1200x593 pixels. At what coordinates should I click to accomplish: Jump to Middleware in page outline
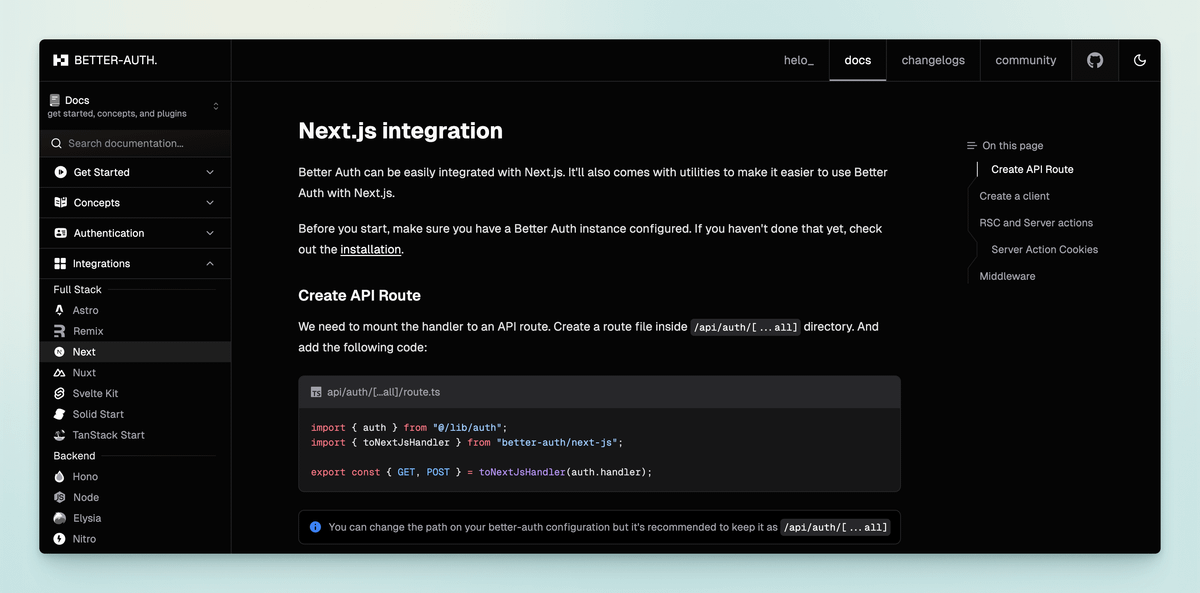click(1007, 276)
